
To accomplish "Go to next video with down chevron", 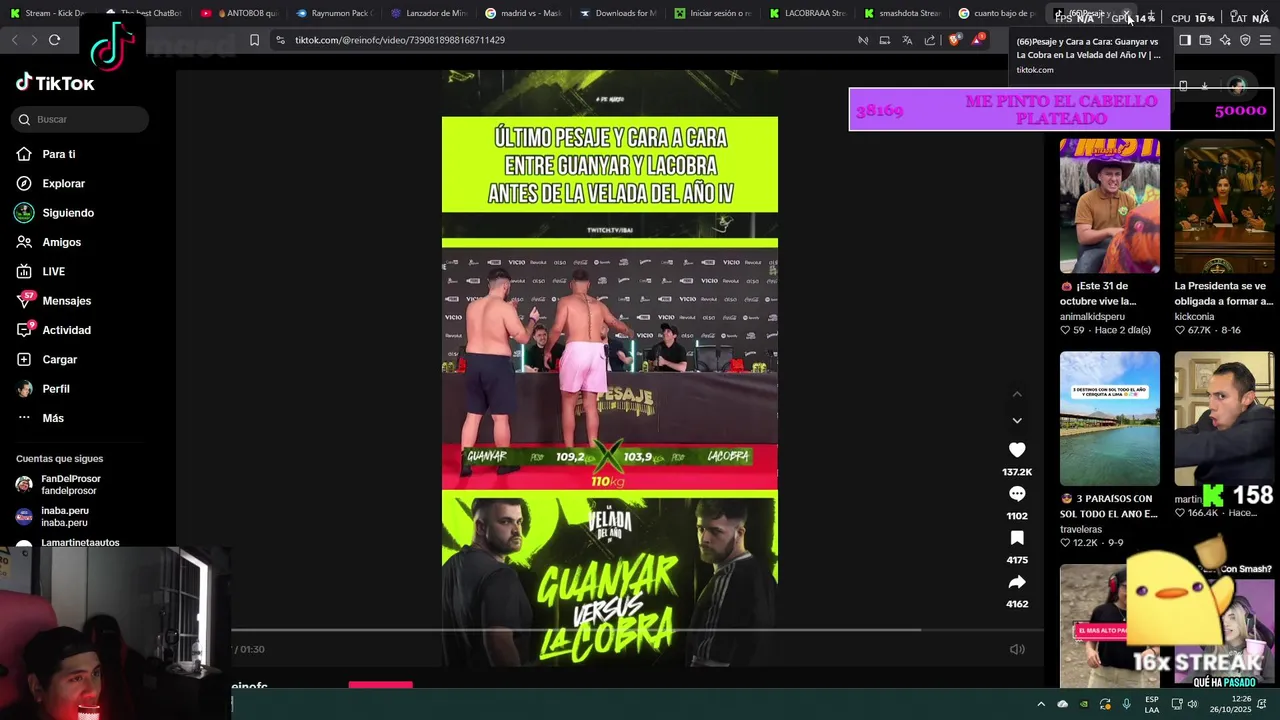I will click(1017, 420).
